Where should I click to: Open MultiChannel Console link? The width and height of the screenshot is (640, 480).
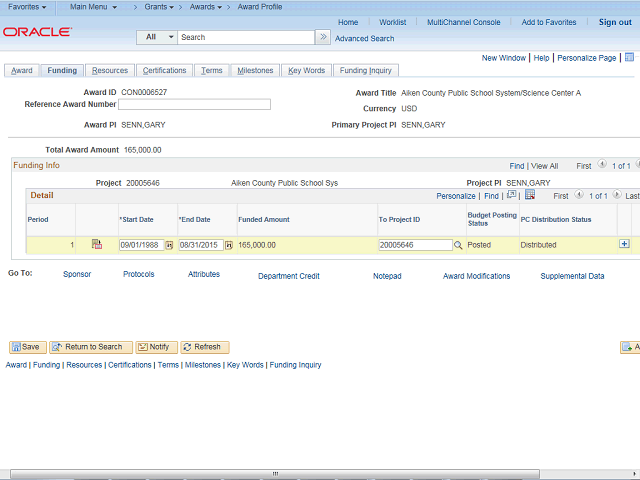click(x=464, y=22)
